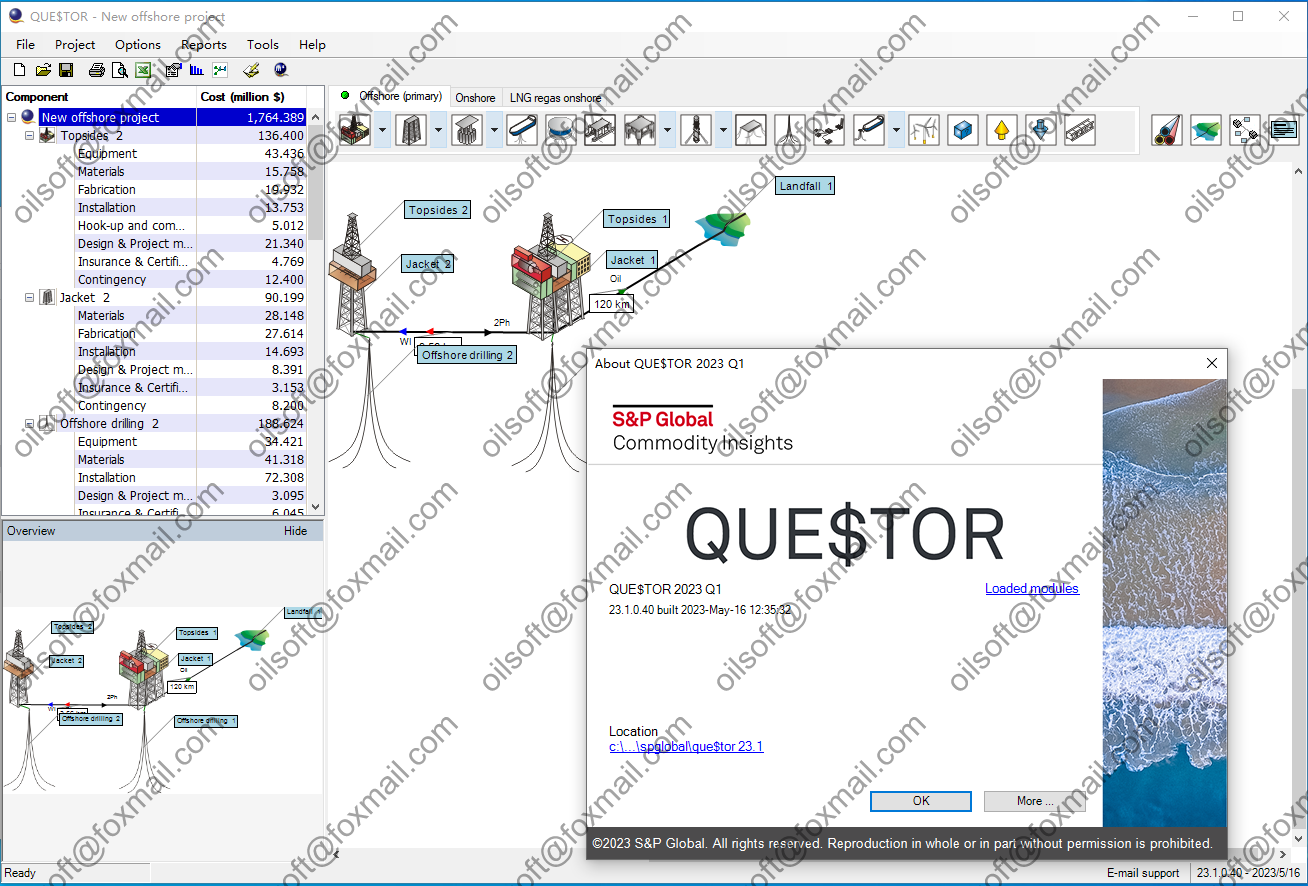Select the steel jacket component icon

[x=412, y=130]
